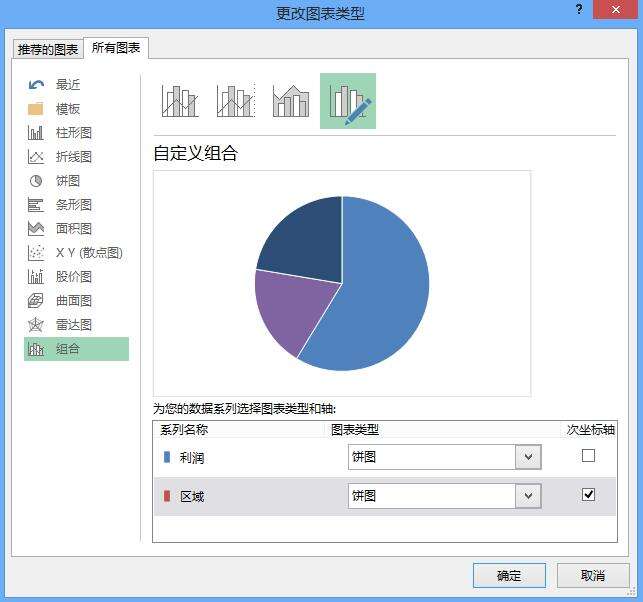Select 折线图 chart category
This screenshot has width=643, height=602.
pyautogui.click(x=74, y=157)
